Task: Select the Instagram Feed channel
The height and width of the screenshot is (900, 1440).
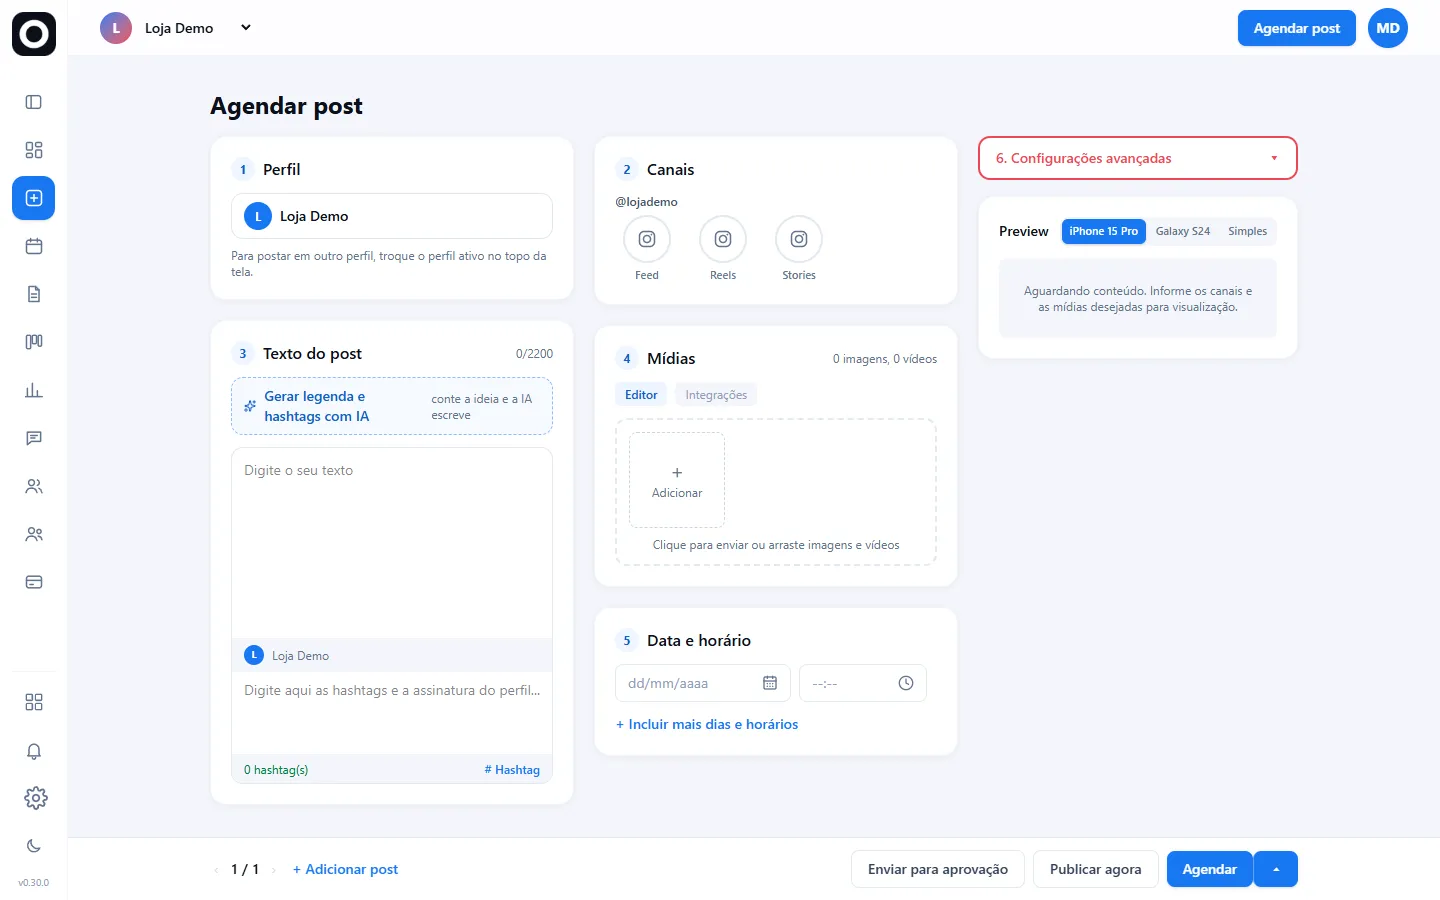Action: click(647, 239)
